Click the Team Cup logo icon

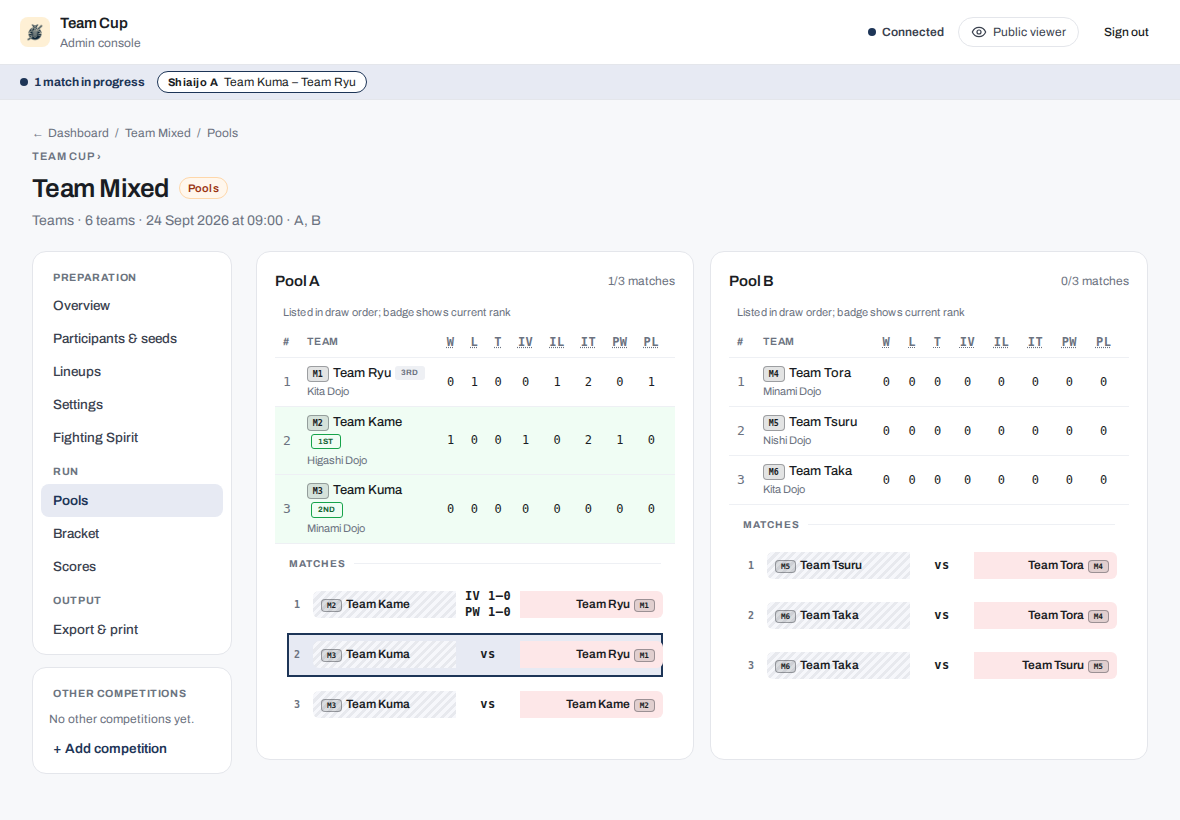[35, 32]
